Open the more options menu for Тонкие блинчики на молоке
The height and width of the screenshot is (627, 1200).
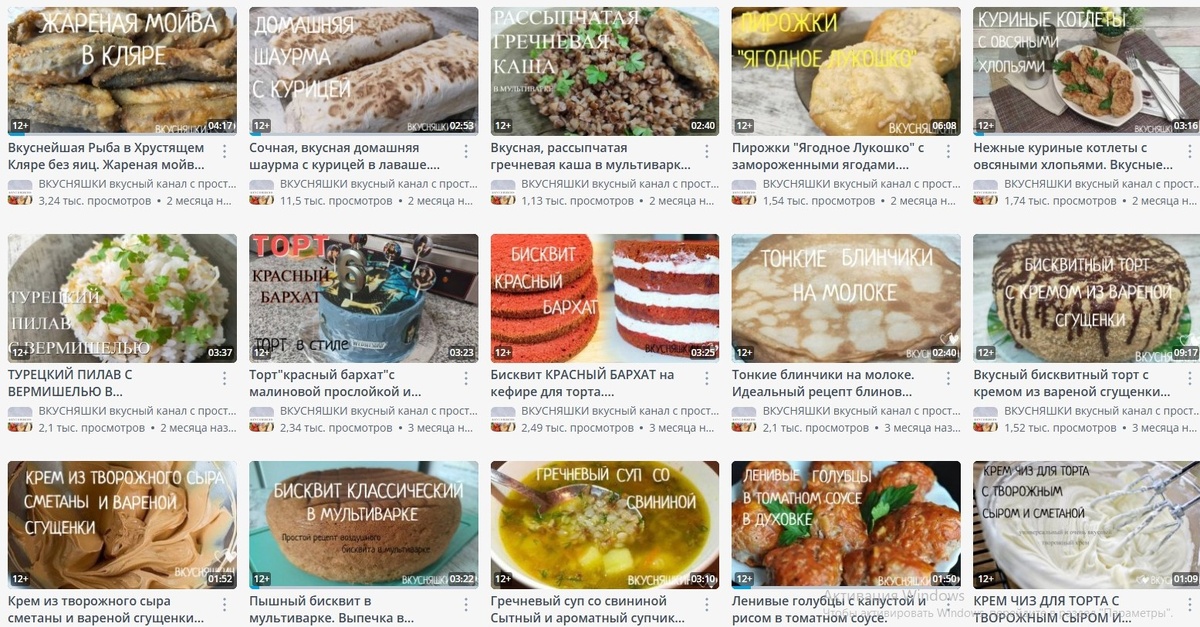(949, 377)
